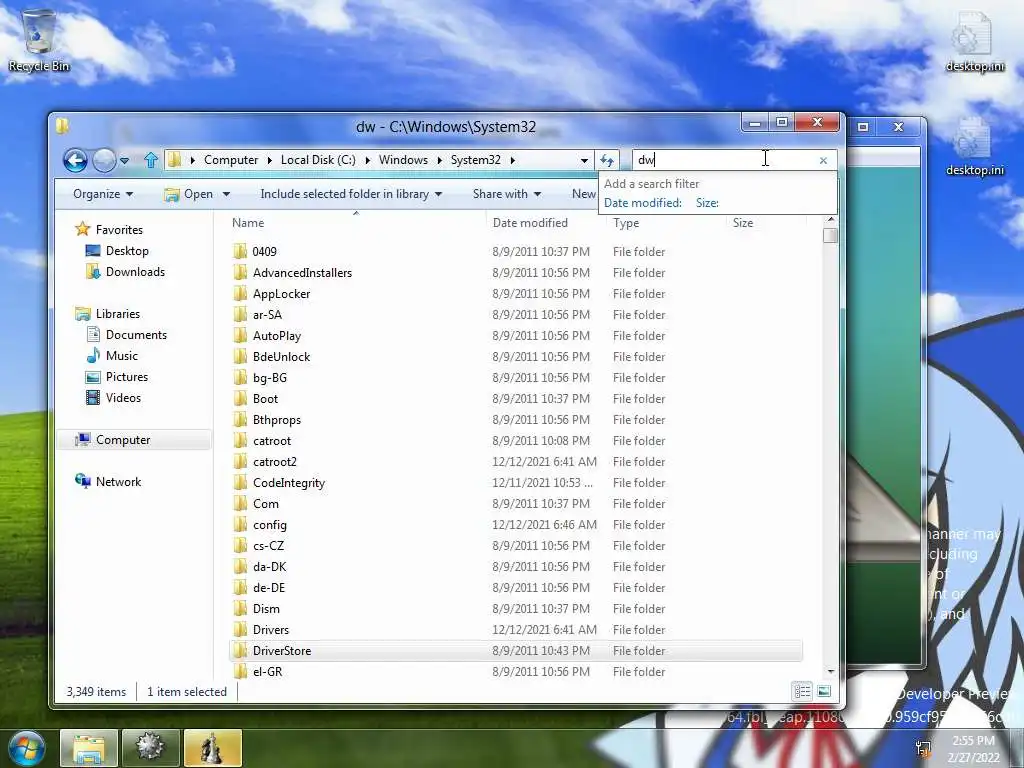Sort by the Name column header

248,223
